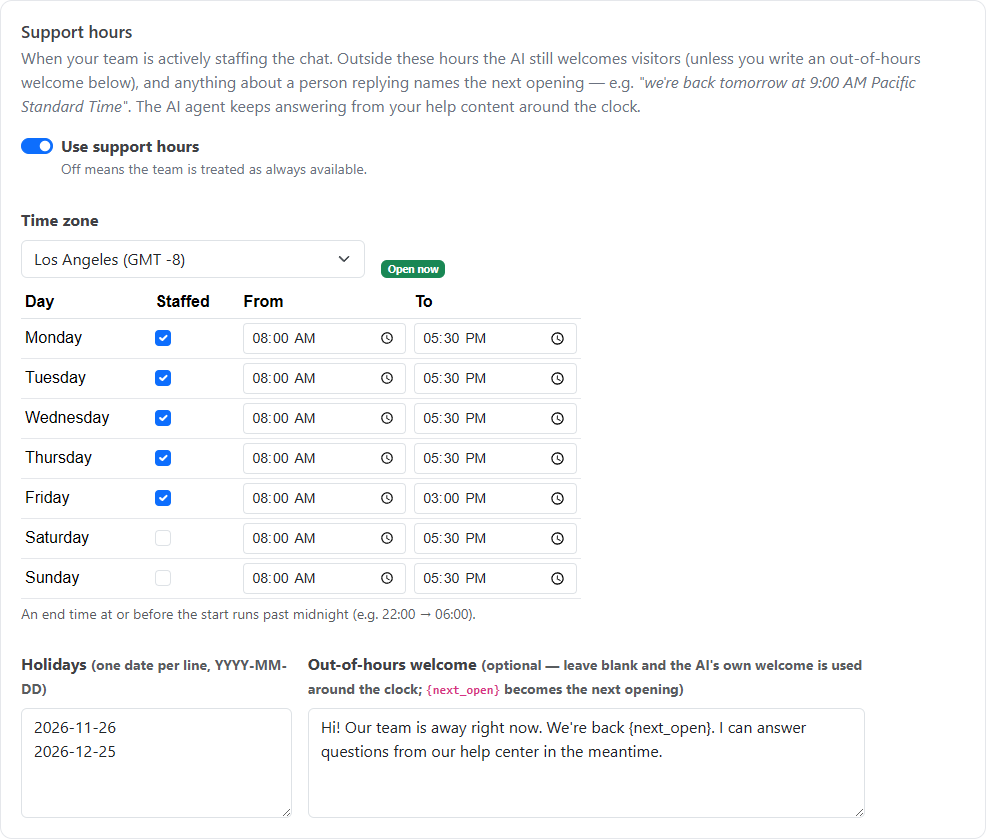
Task: Open the Friday From clock icon
Action: pyautogui.click(x=387, y=498)
